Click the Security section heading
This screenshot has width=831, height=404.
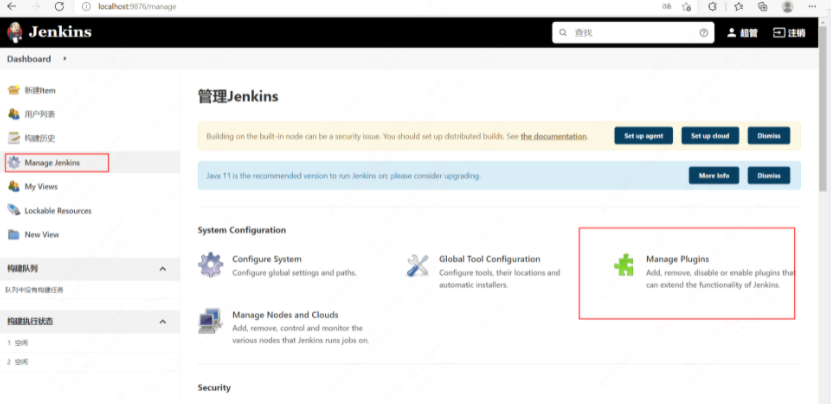pyautogui.click(x=214, y=388)
